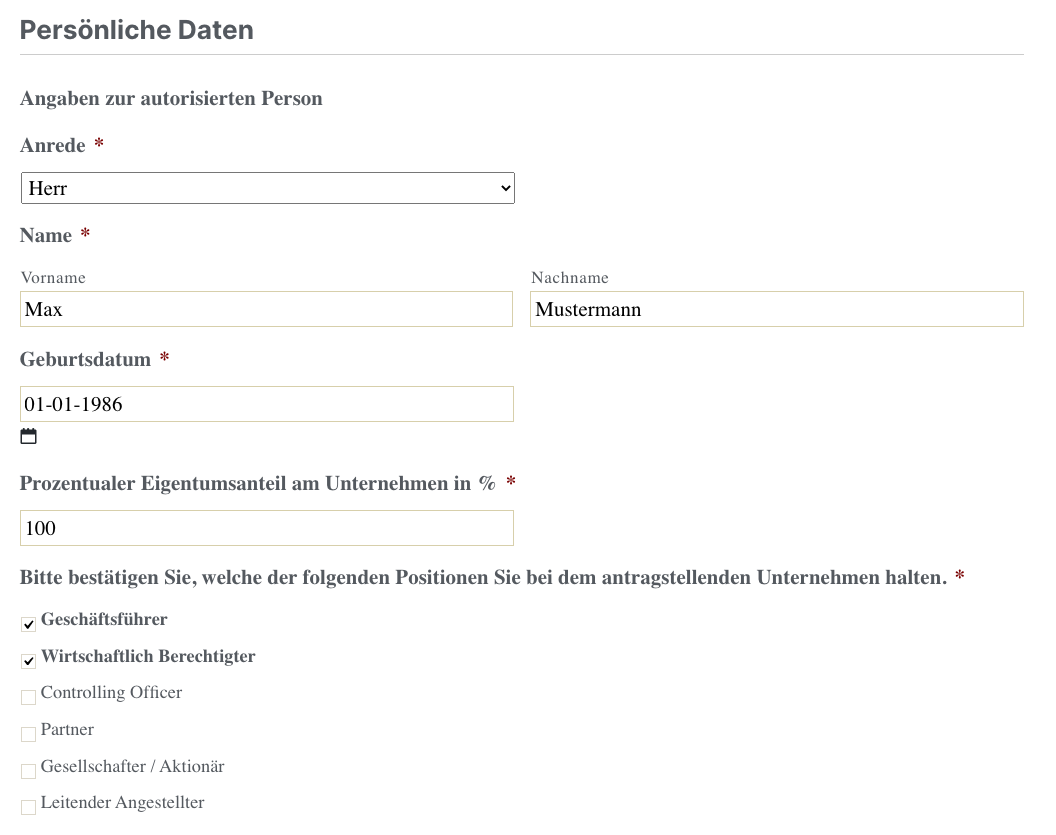This screenshot has height=835, width=1056.
Task: Click the Bitte bestätigen Sie positions question text
Action: [482, 578]
